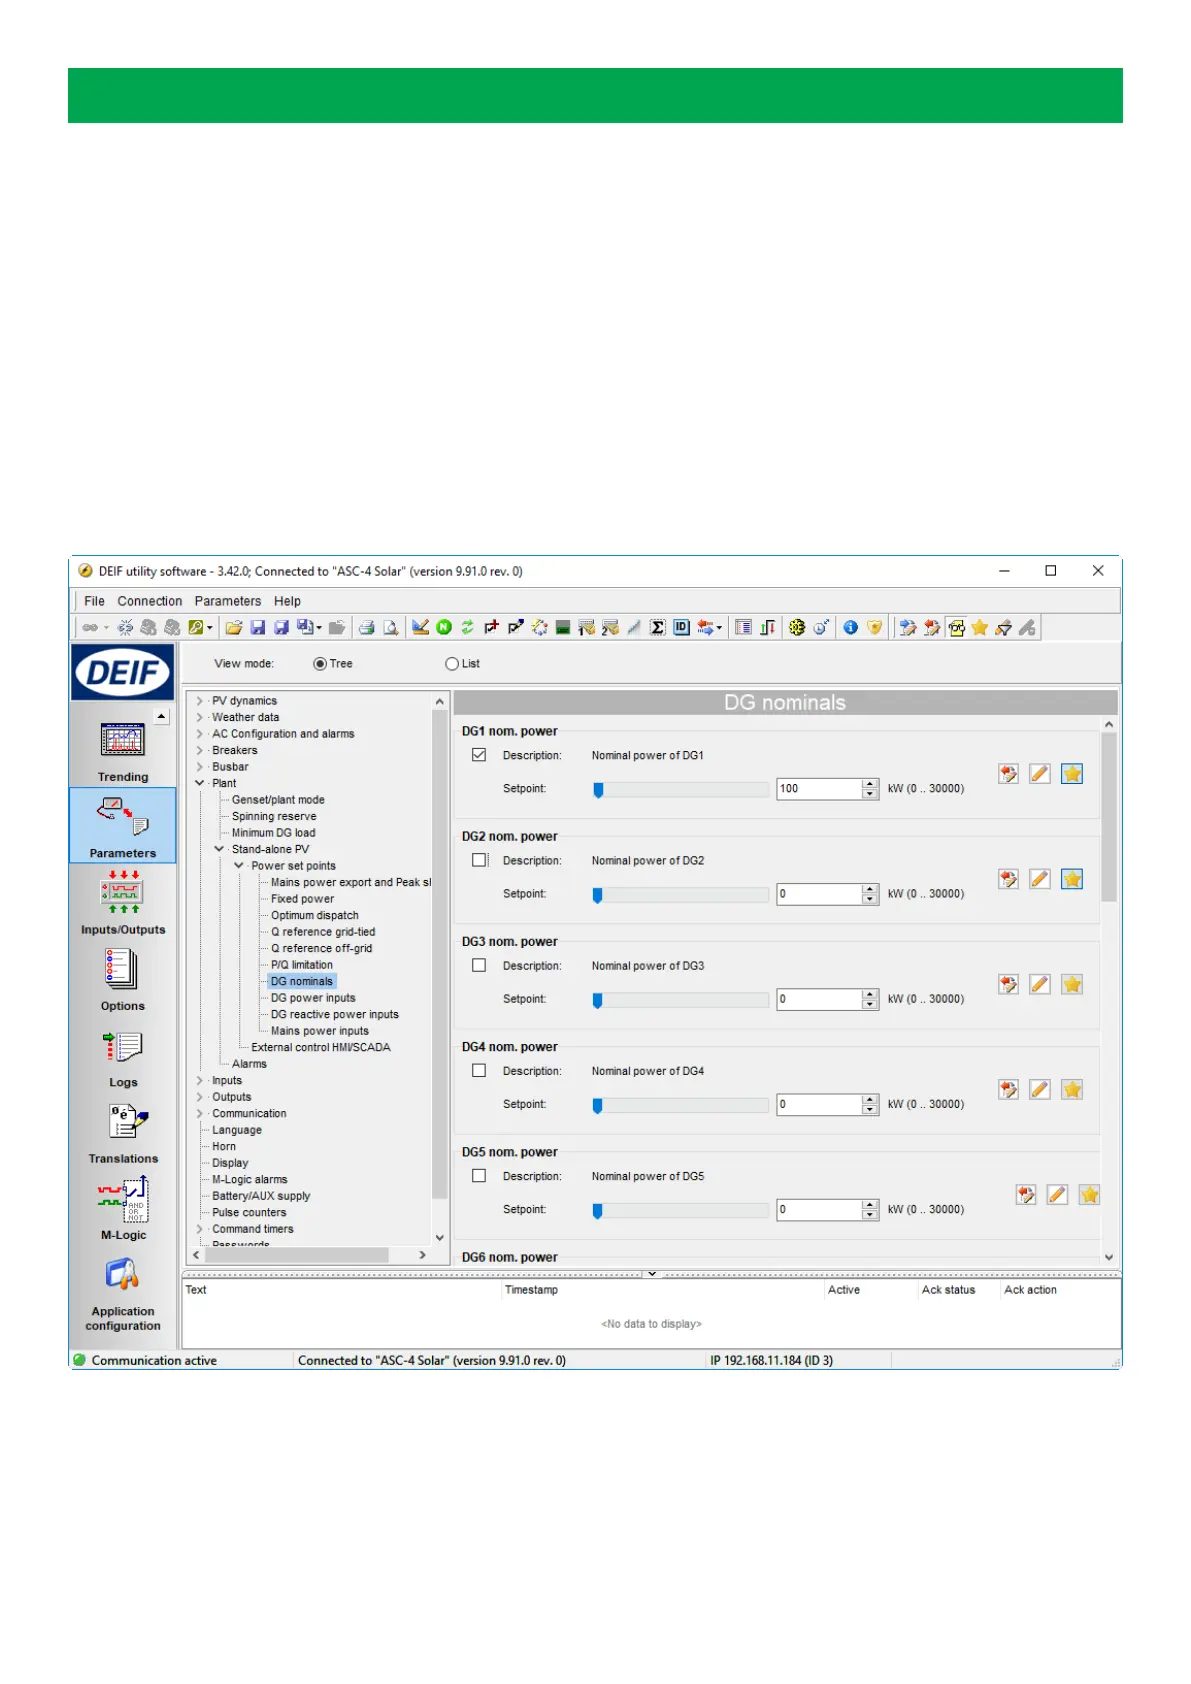
Task: Click the blue info toolbar icon
Action: [x=850, y=627]
